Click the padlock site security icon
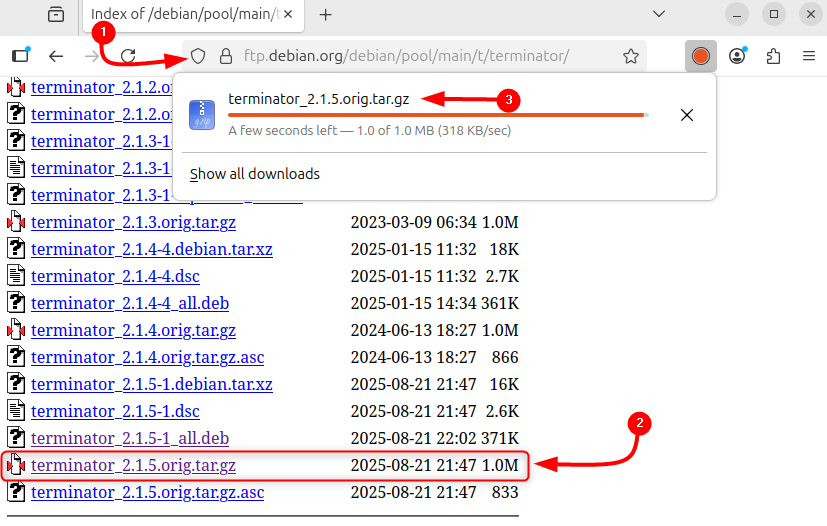 tap(225, 56)
